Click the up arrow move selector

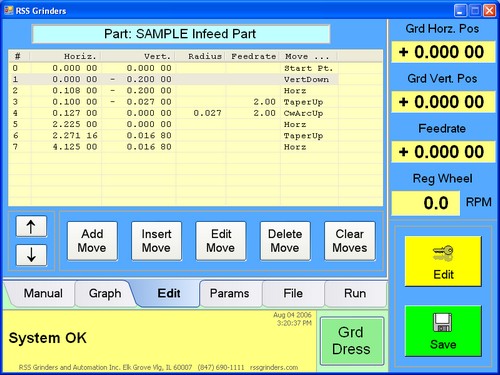click(x=31, y=227)
